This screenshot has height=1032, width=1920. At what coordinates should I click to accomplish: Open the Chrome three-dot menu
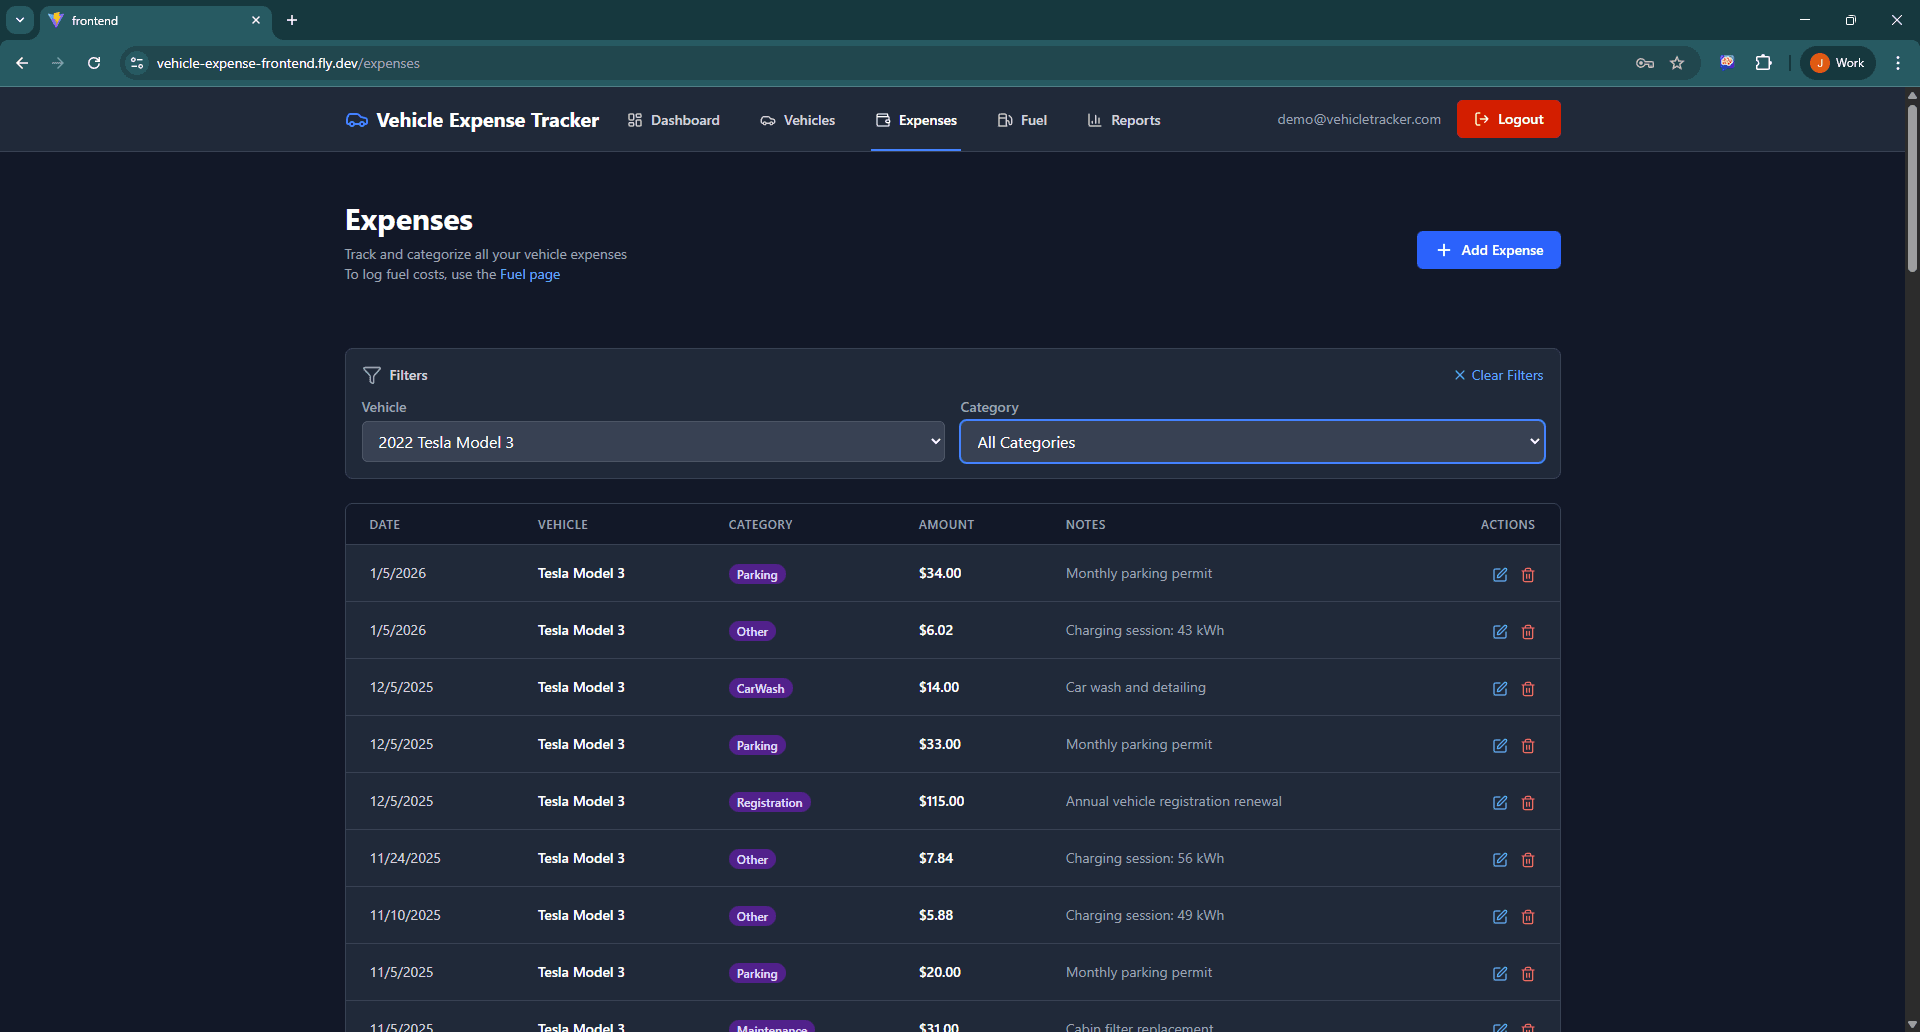pyautogui.click(x=1898, y=62)
